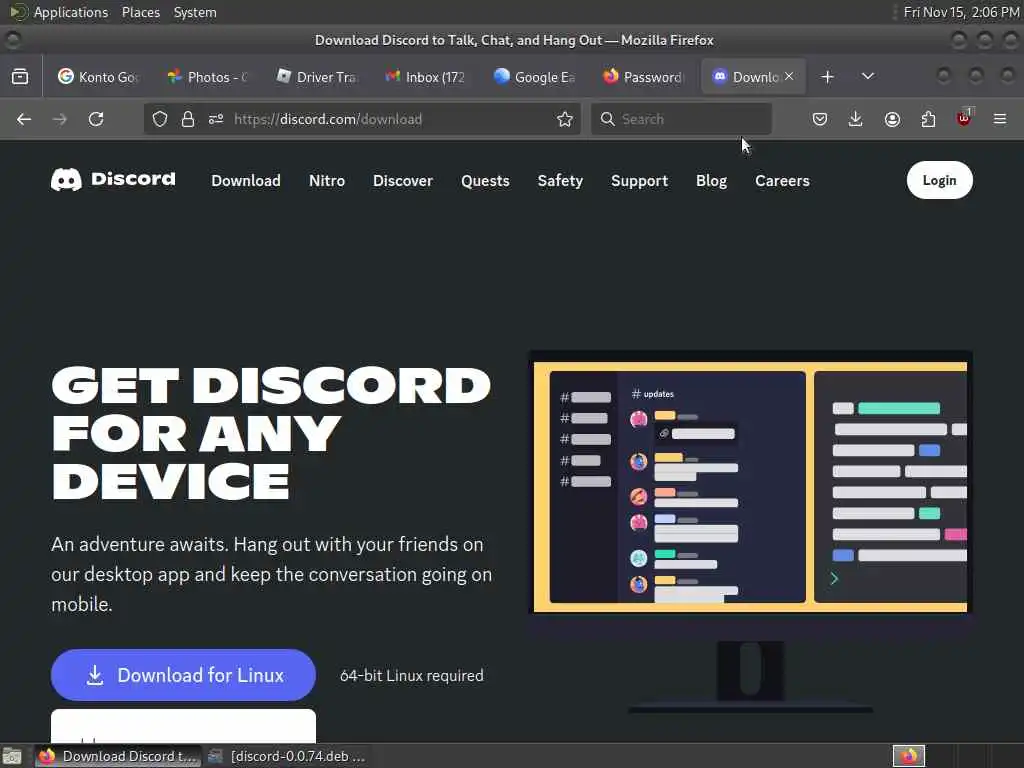Click the Firefox Search field
Screen dimensions: 1024x768
point(681,119)
